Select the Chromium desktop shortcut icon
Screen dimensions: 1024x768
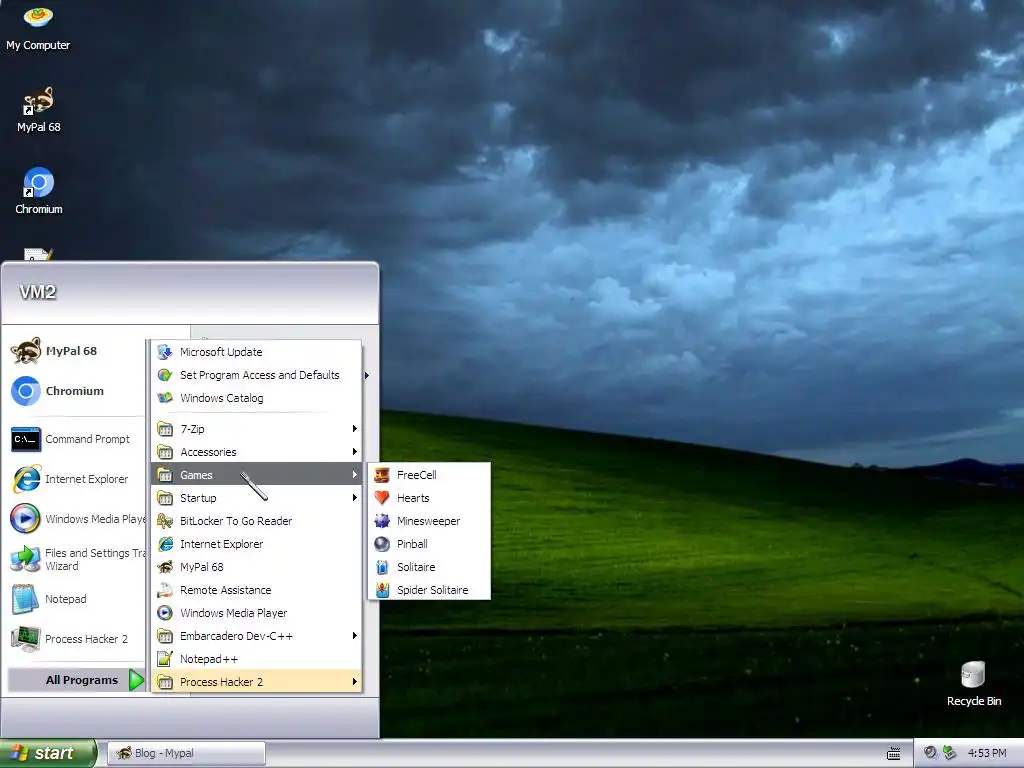39,191
